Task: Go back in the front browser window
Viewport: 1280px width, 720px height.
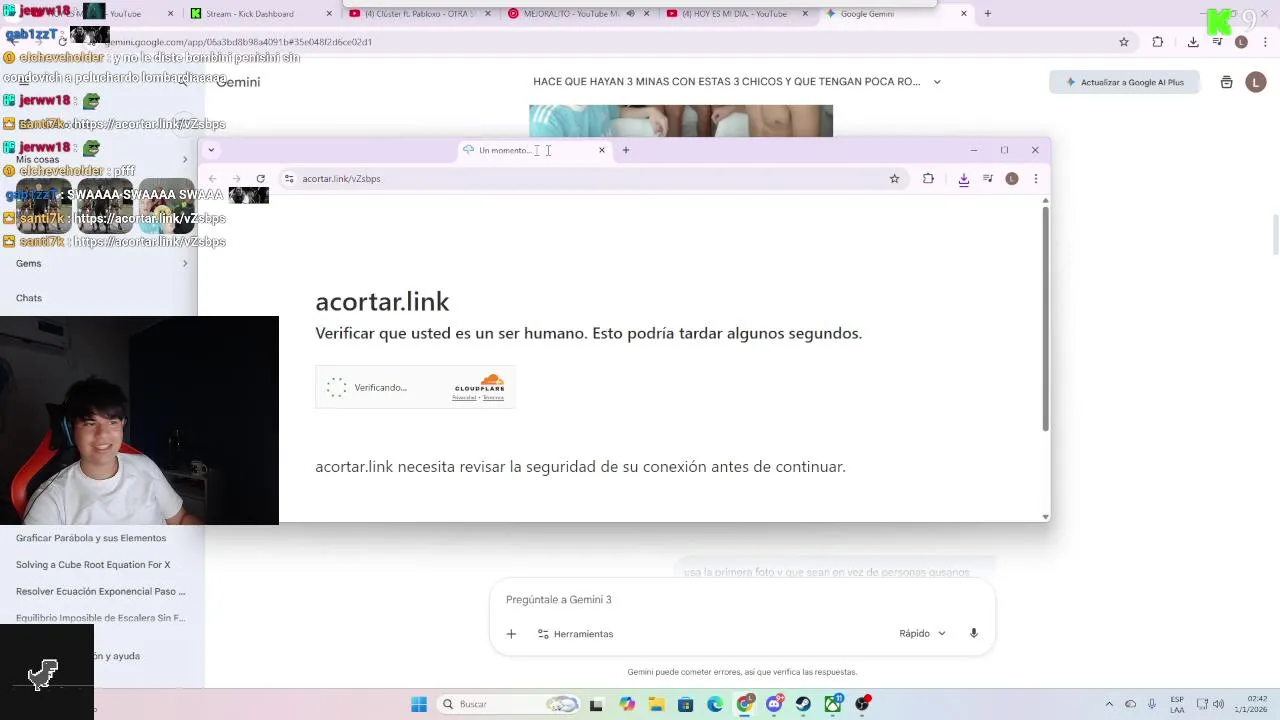Action: (x=212, y=179)
